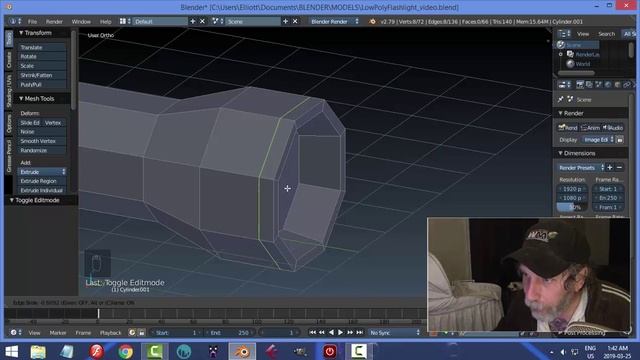Open the No Sync dropdown

pyautogui.click(x=395, y=333)
